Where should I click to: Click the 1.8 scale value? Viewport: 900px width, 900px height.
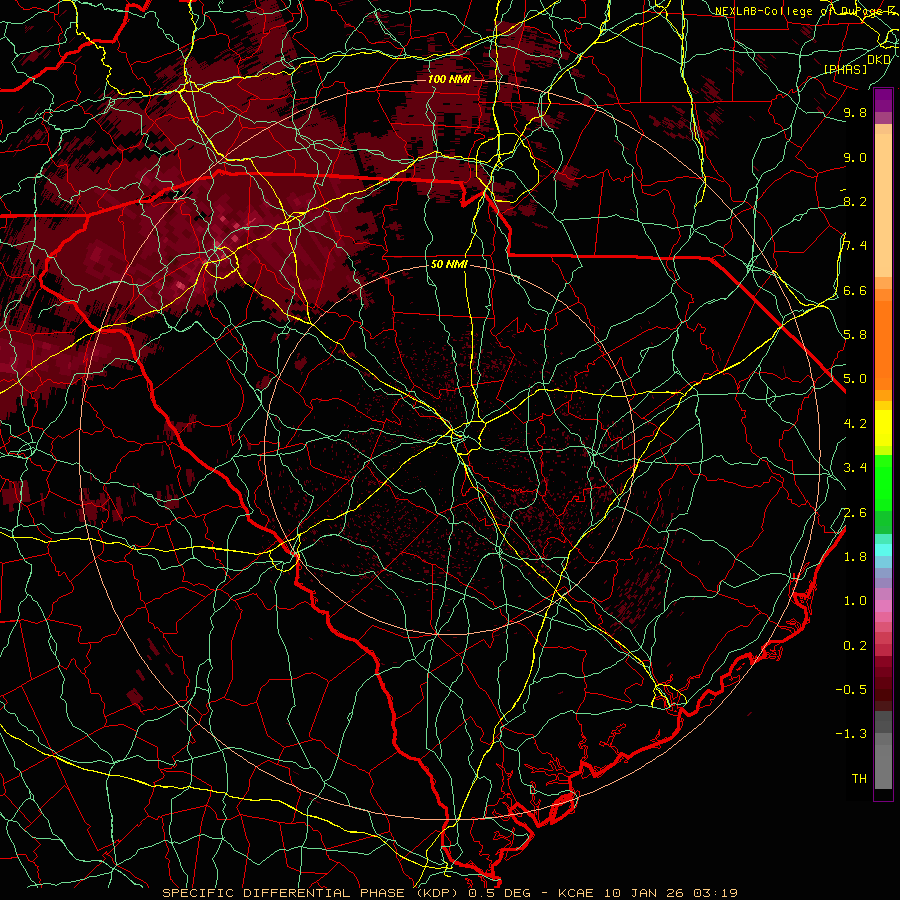855,557
